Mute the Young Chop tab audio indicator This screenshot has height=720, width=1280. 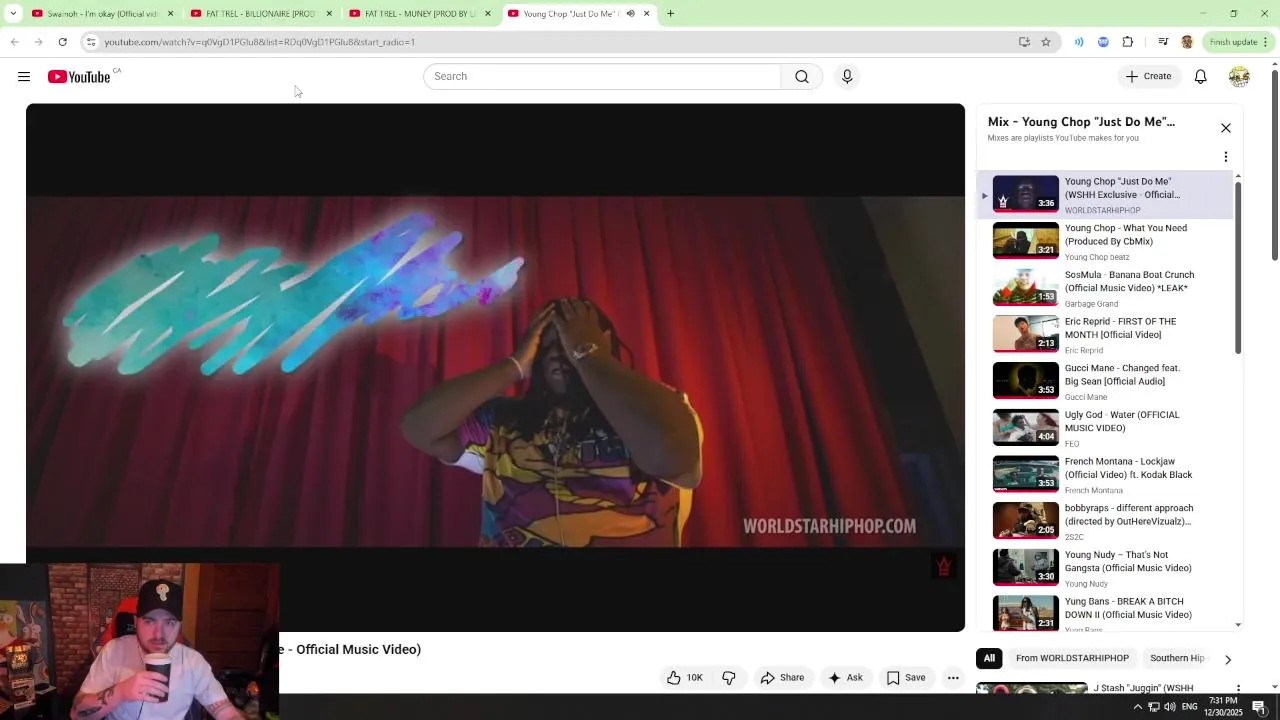click(630, 14)
